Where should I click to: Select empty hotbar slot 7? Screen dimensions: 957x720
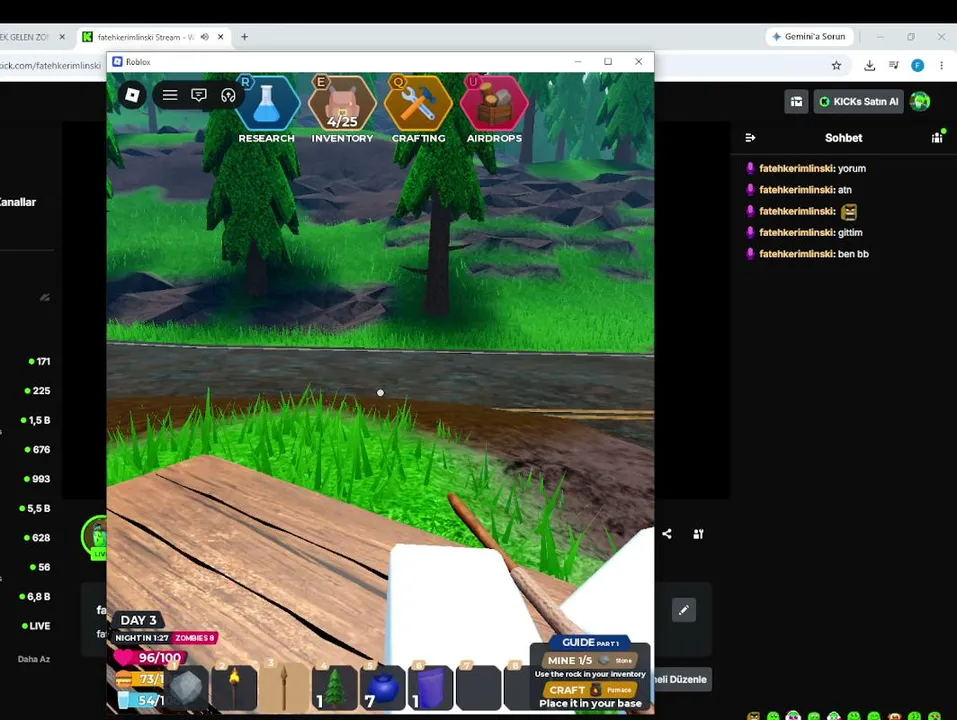[x=478, y=688]
